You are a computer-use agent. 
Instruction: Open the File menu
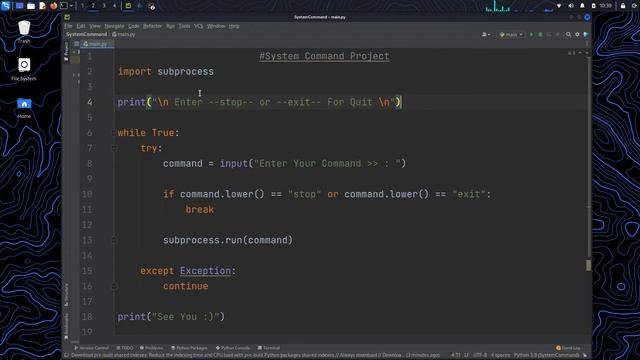(x=68, y=26)
